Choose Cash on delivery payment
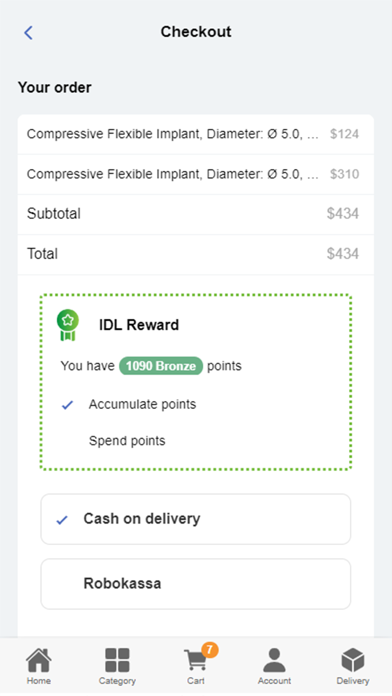Image resolution: width=392 pixels, height=696 pixels. [196, 519]
